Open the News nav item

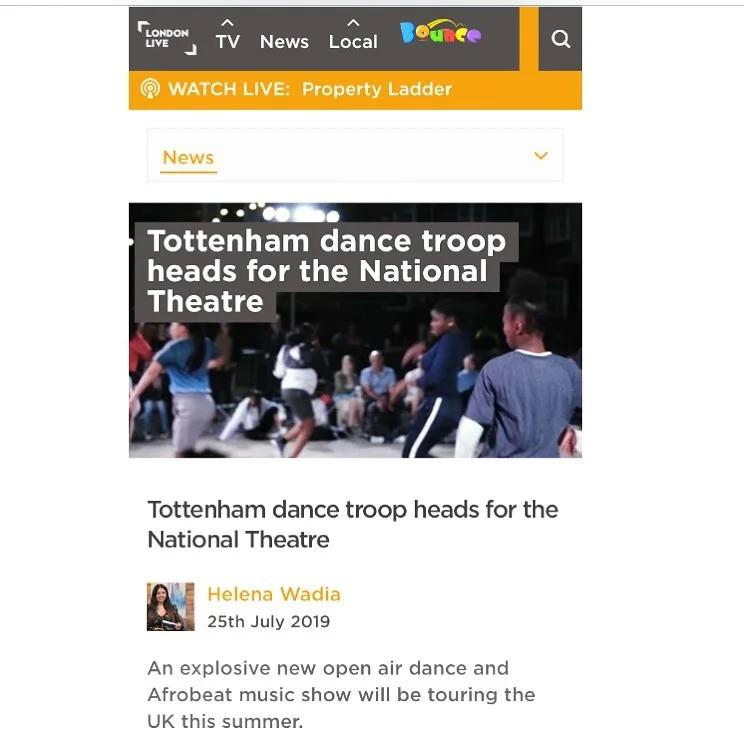pos(284,42)
